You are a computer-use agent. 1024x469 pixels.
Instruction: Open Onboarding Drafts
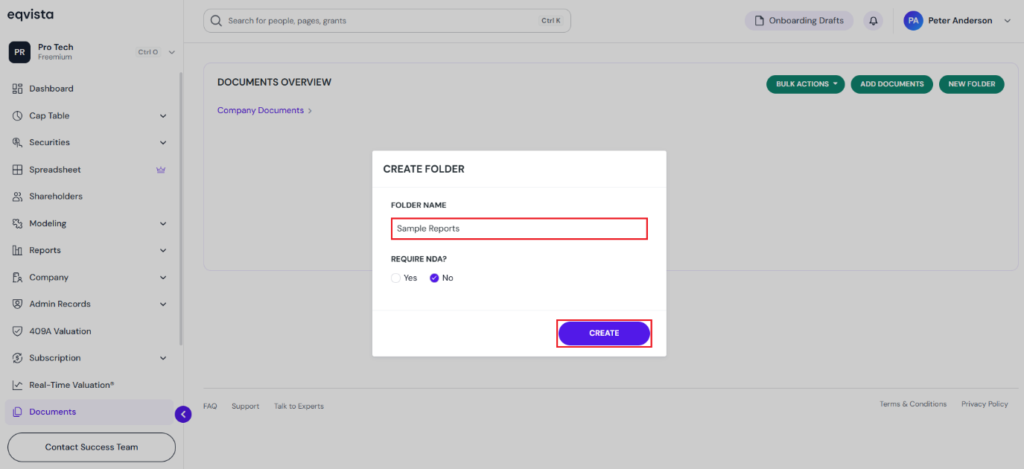[x=799, y=21]
